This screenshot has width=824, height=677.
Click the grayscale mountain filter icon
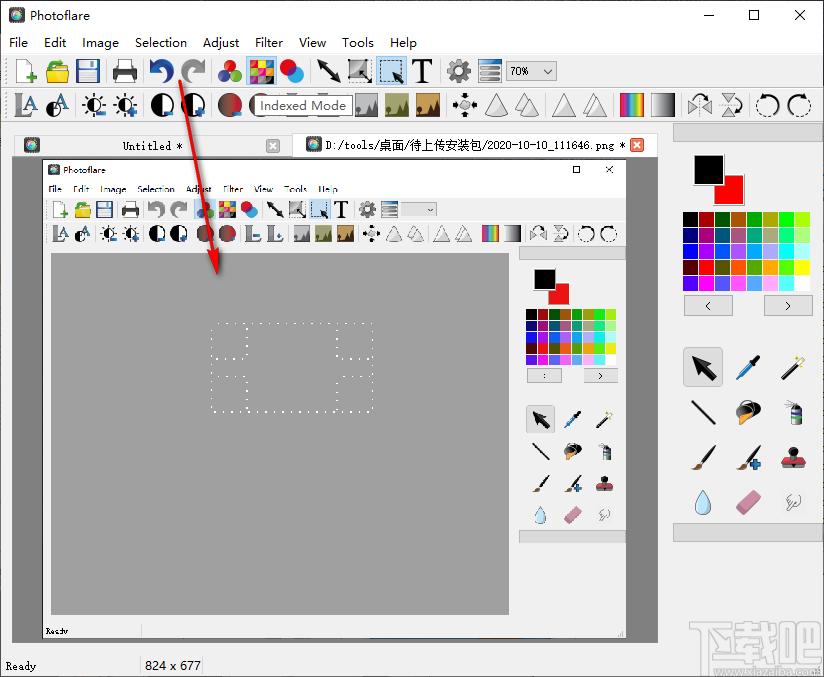(x=366, y=105)
